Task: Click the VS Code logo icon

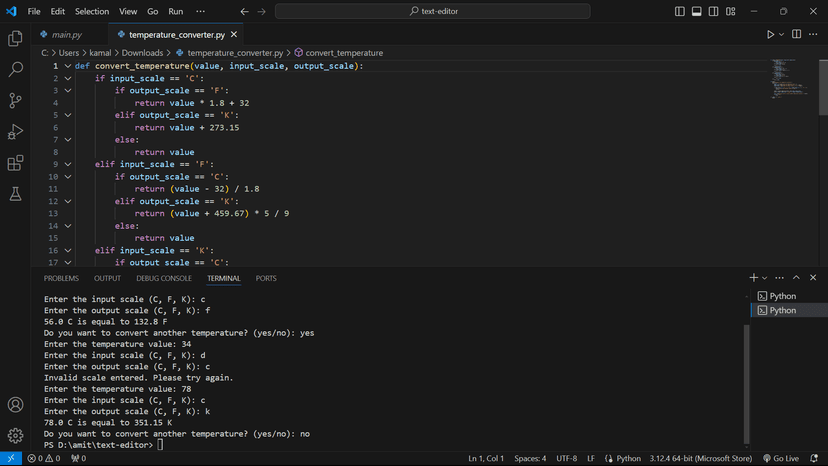Action: 11,11
